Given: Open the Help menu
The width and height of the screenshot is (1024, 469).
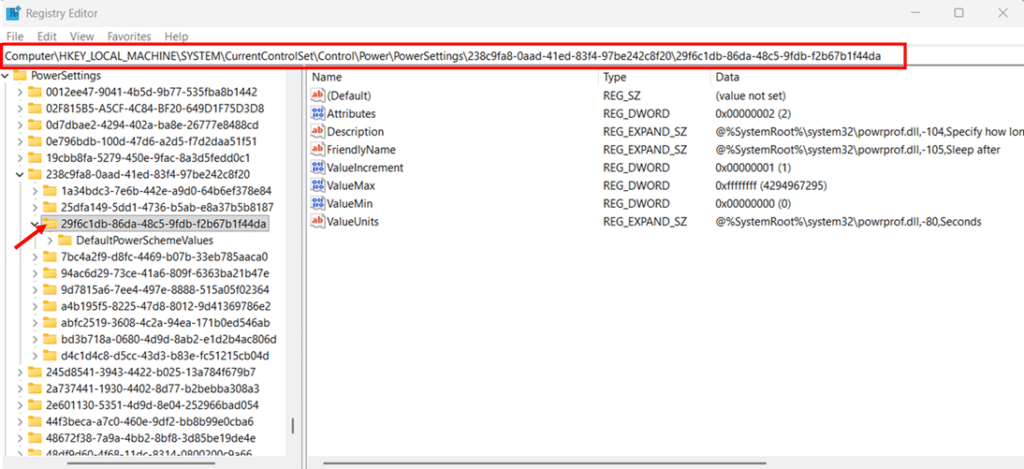Looking at the screenshot, I should [176, 37].
